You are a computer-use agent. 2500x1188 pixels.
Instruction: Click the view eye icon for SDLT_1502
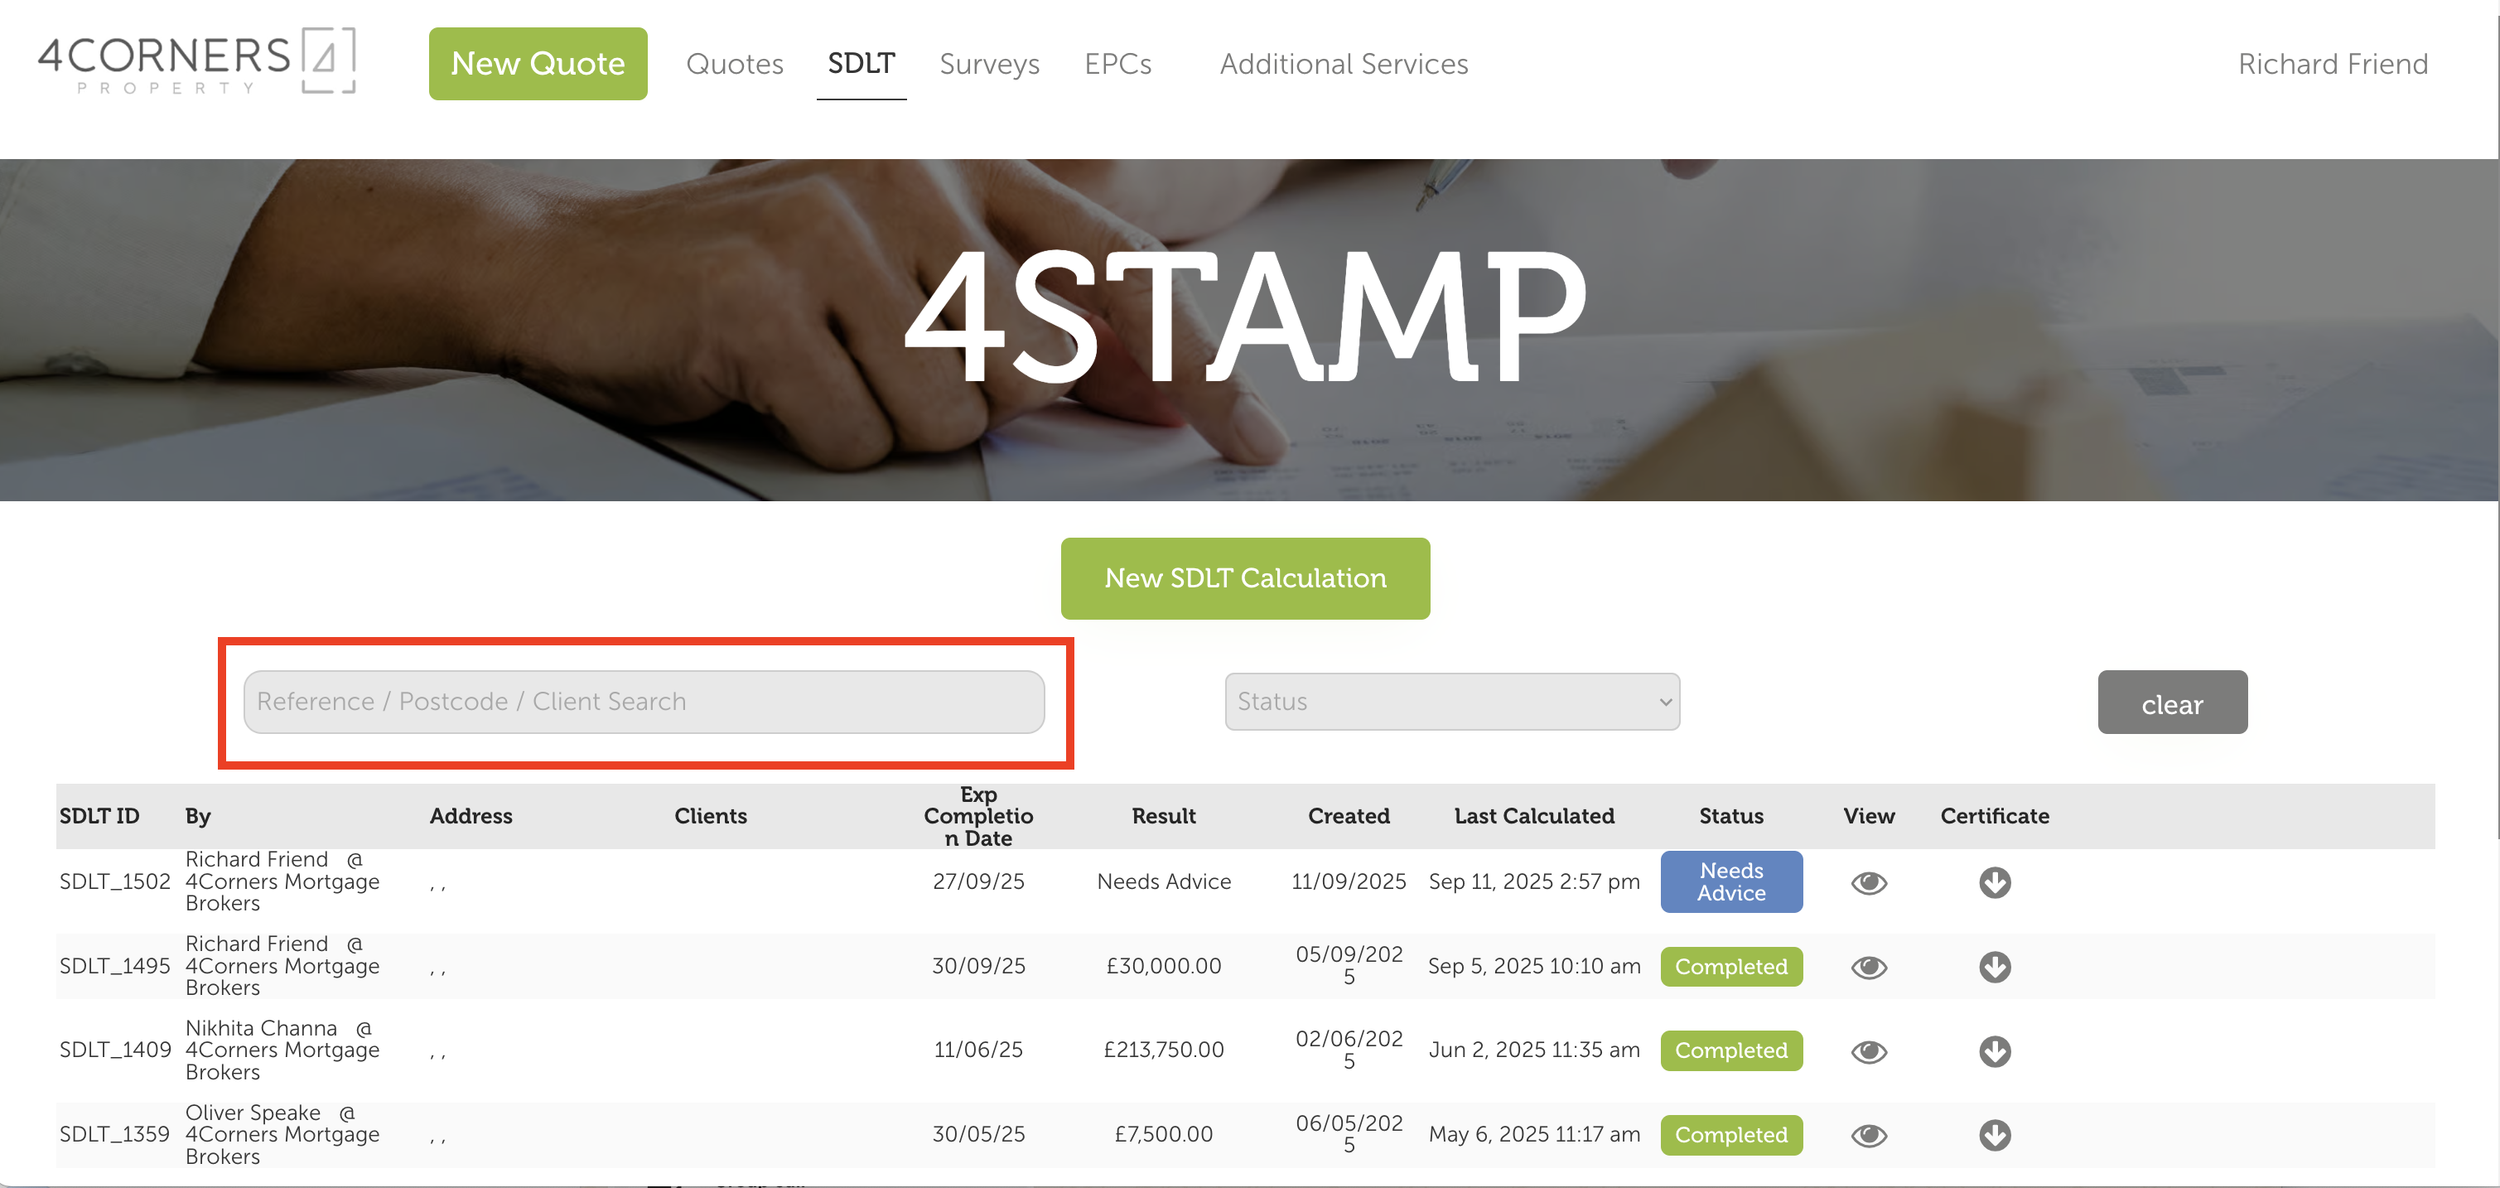click(x=1868, y=882)
